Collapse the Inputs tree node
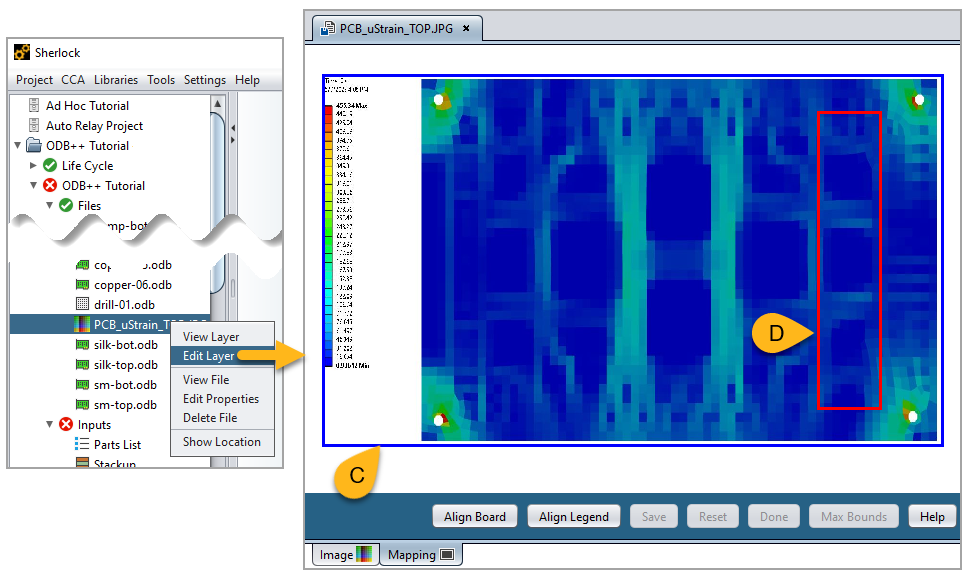 click(x=49, y=424)
